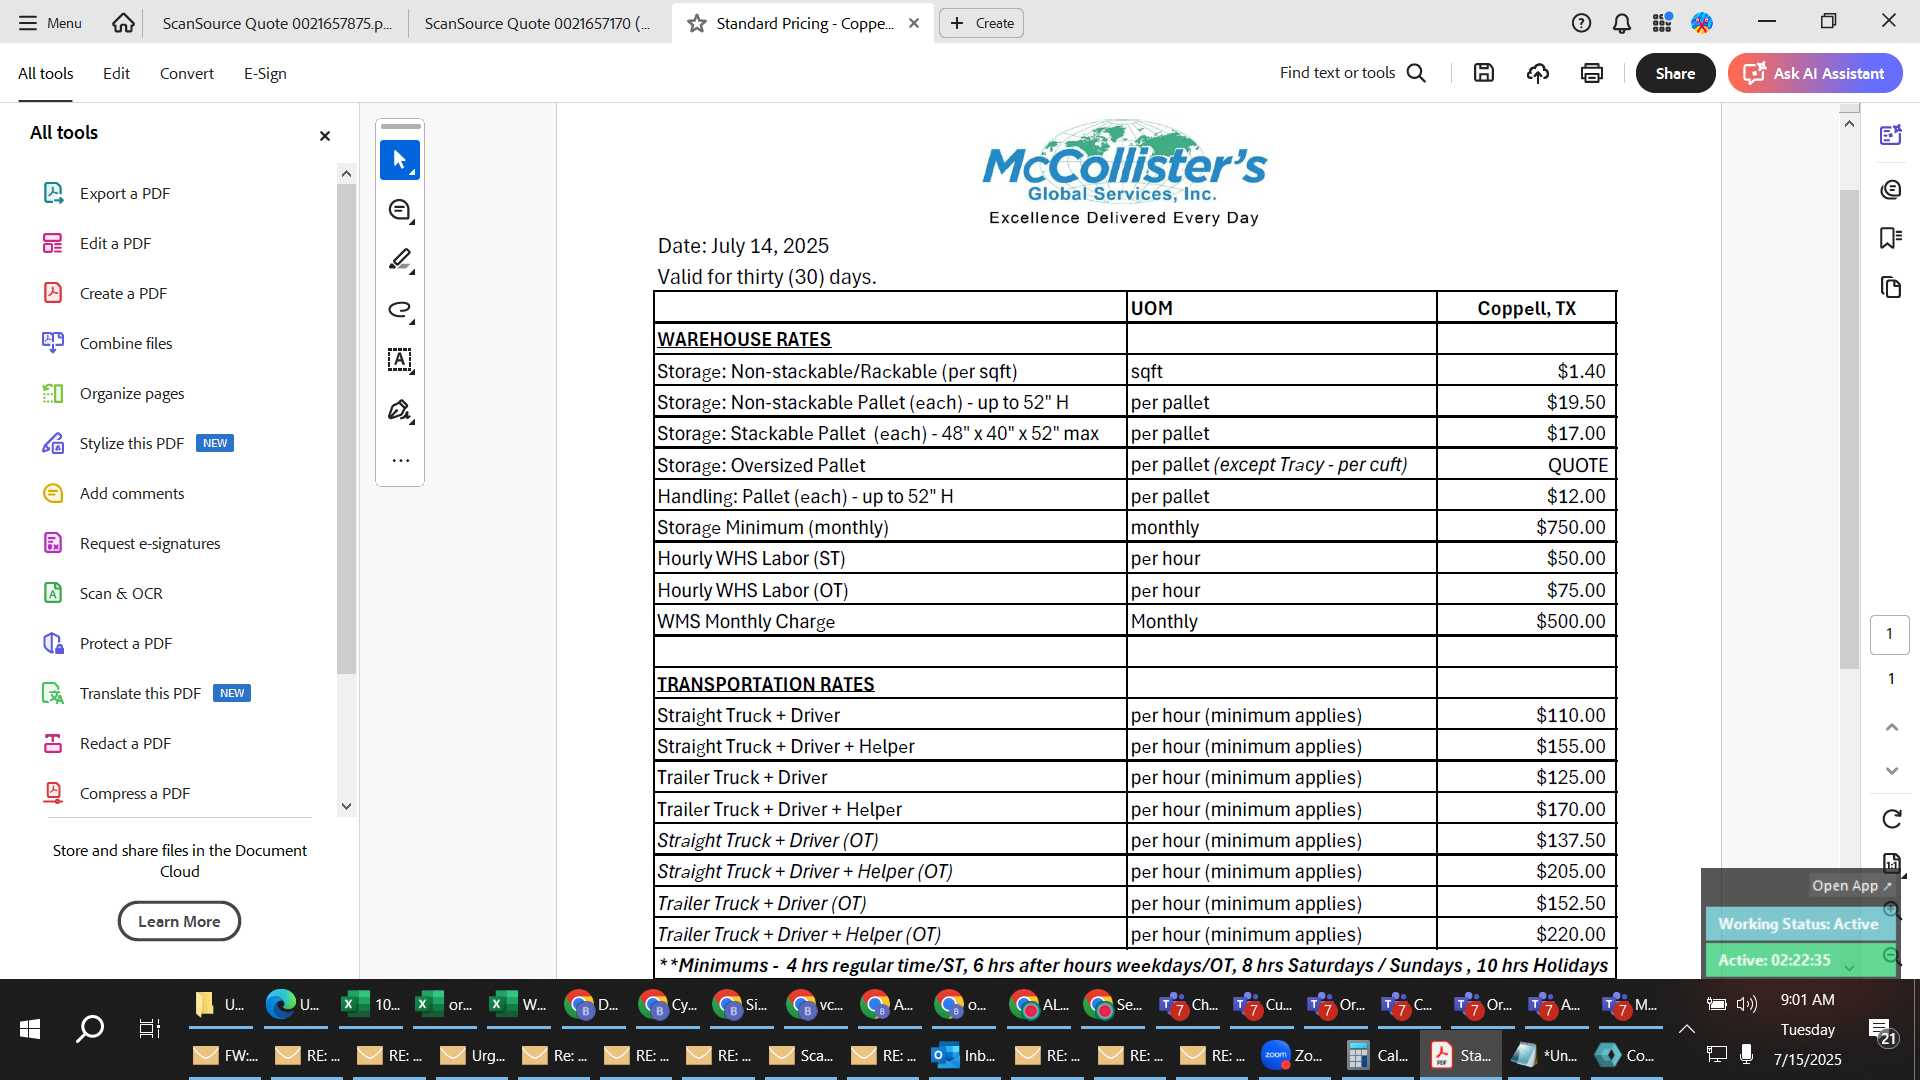Choose the add comment bubble tool

[400, 210]
